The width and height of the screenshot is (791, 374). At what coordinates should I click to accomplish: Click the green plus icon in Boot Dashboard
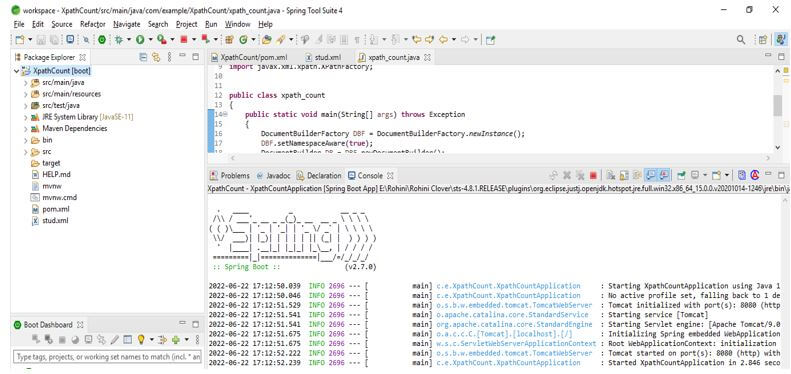176,339
